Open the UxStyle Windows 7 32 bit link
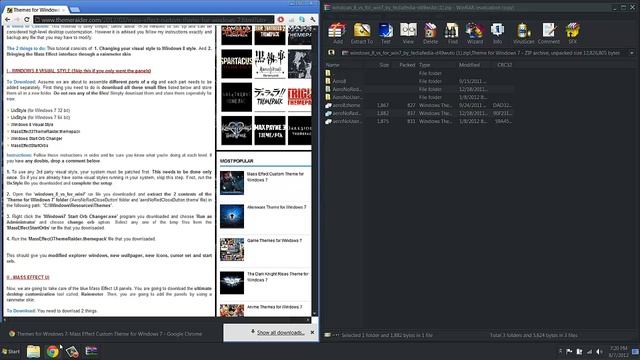The width and height of the screenshot is (640, 360). 40,111
